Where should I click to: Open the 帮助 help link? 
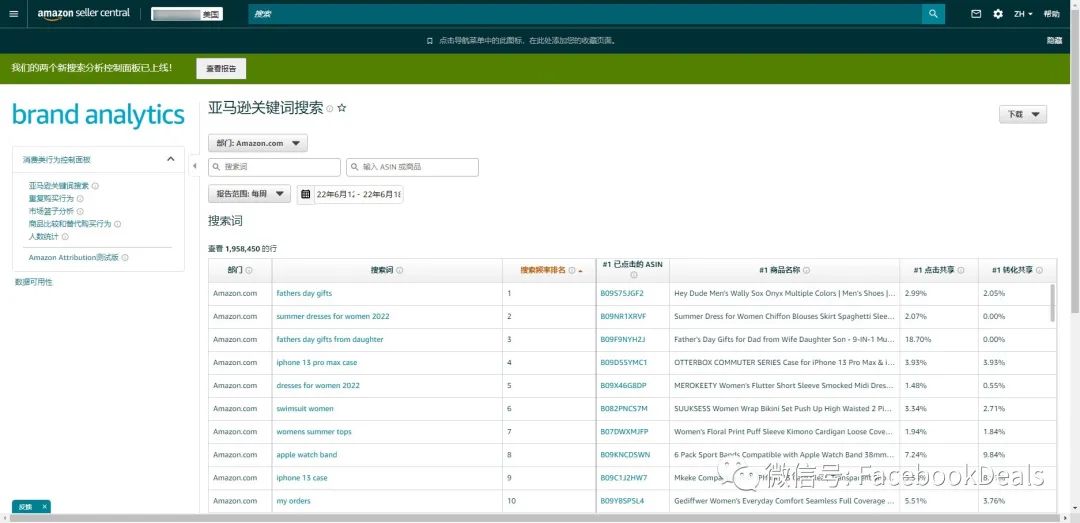(x=1051, y=14)
